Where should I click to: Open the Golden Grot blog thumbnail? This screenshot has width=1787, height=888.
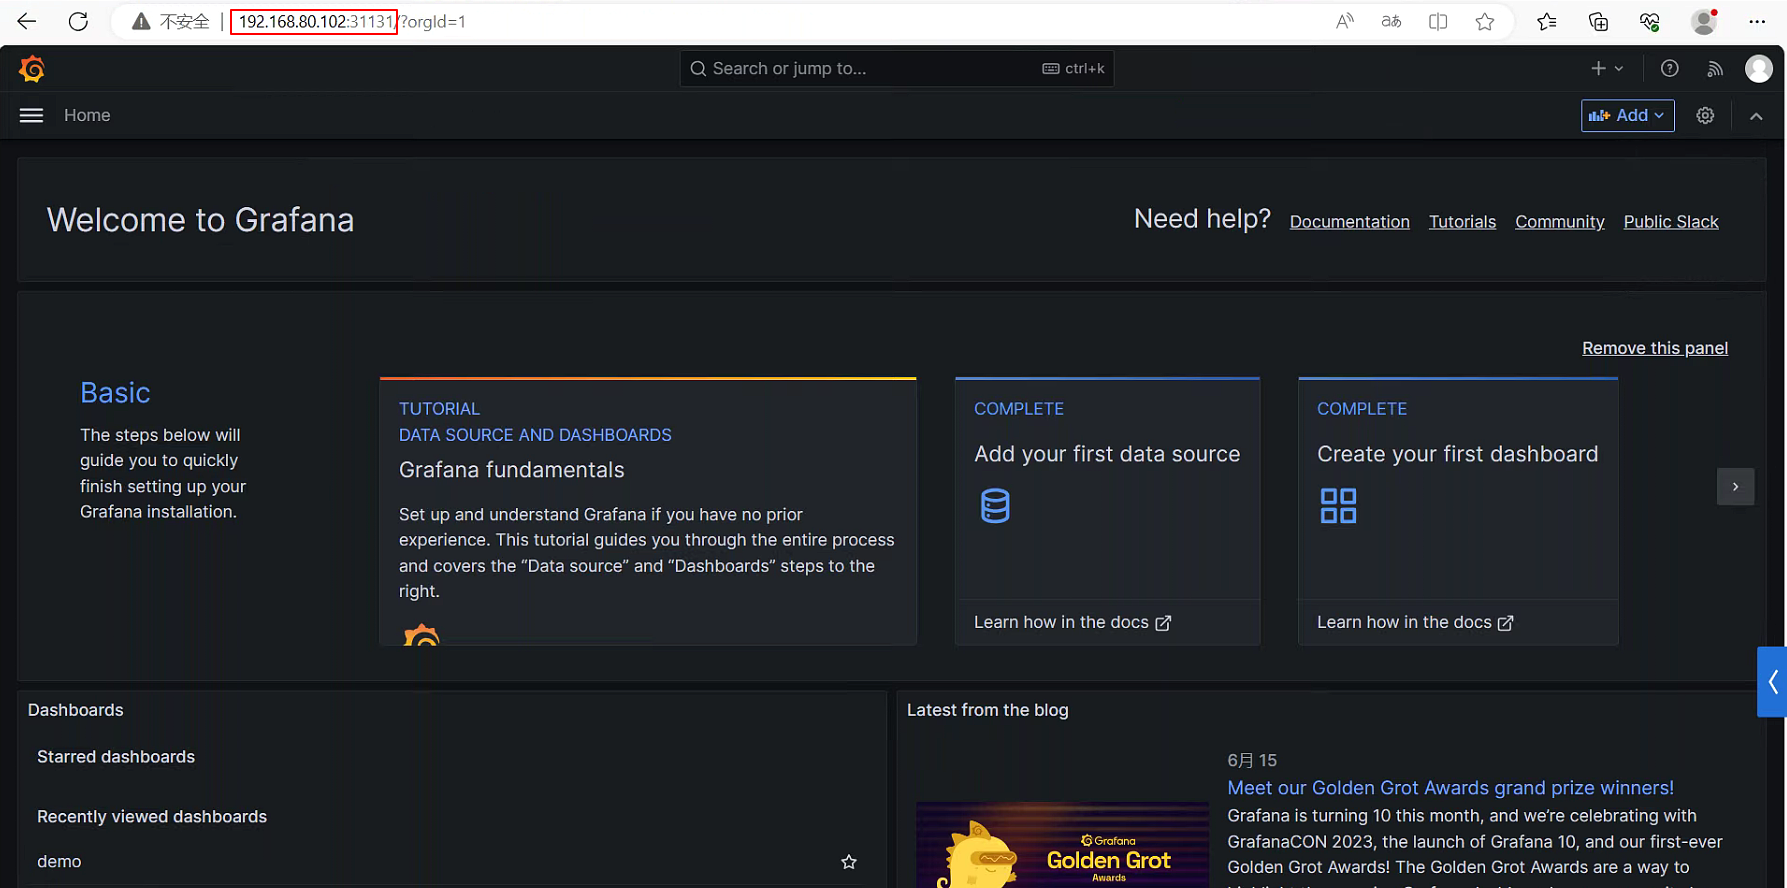[1062, 845]
